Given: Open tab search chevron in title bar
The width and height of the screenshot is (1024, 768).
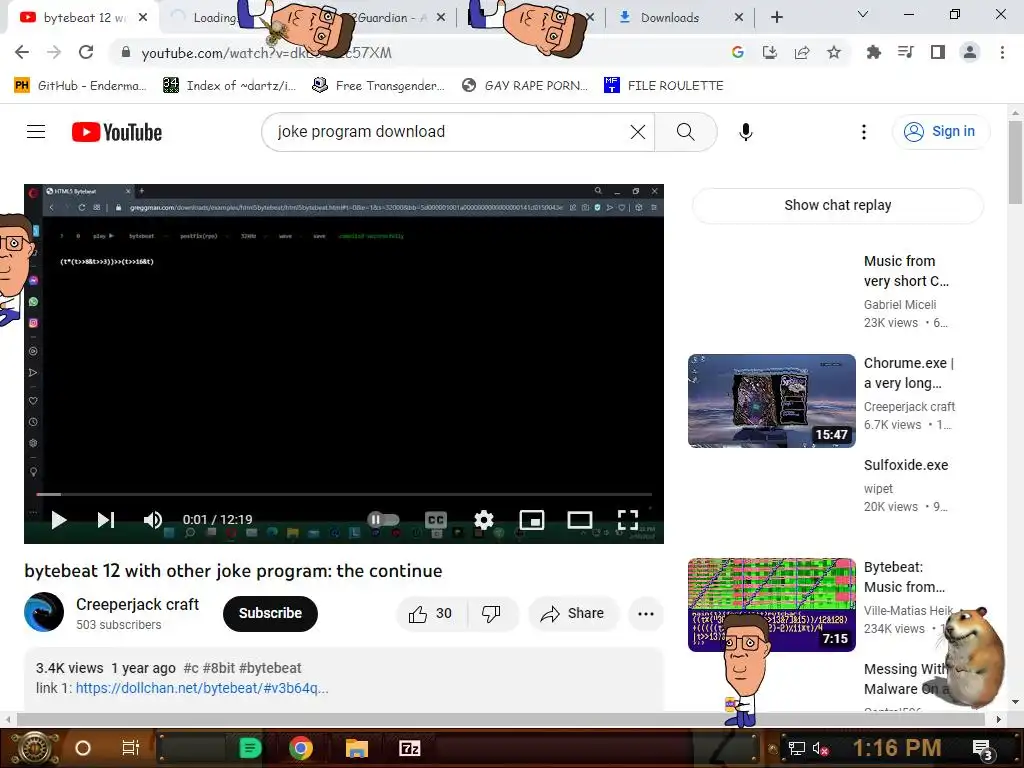Looking at the screenshot, I should pos(863,14).
